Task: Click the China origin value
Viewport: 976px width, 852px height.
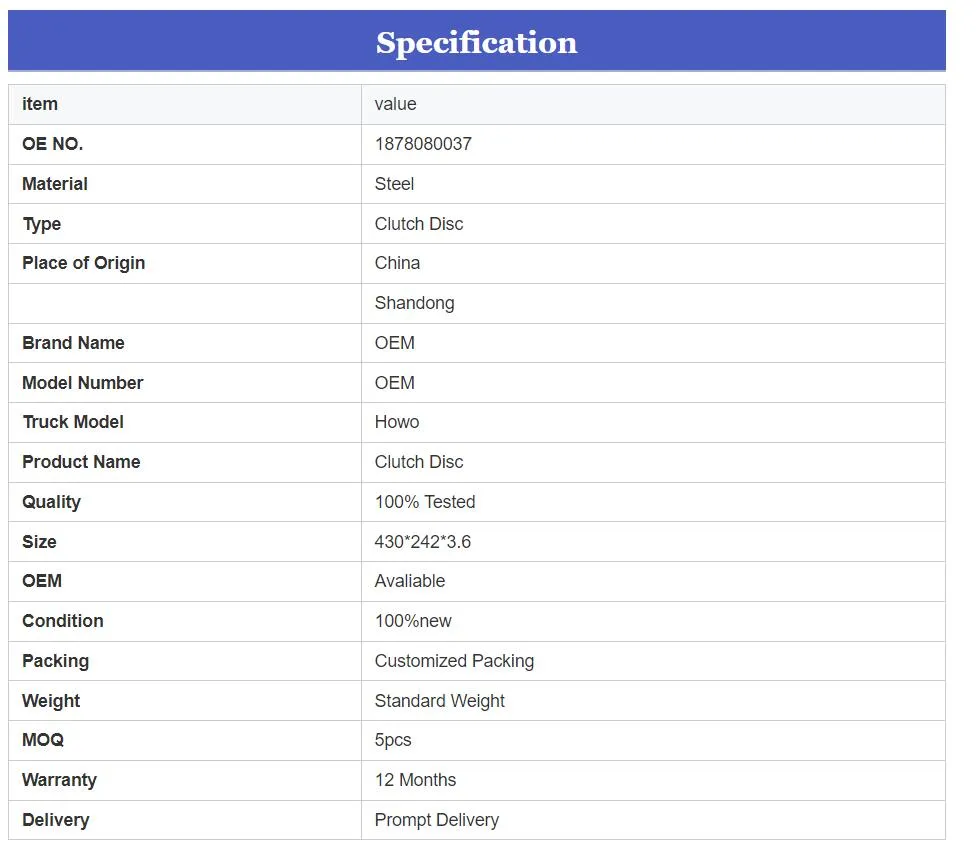Action: click(x=397, y=263)
